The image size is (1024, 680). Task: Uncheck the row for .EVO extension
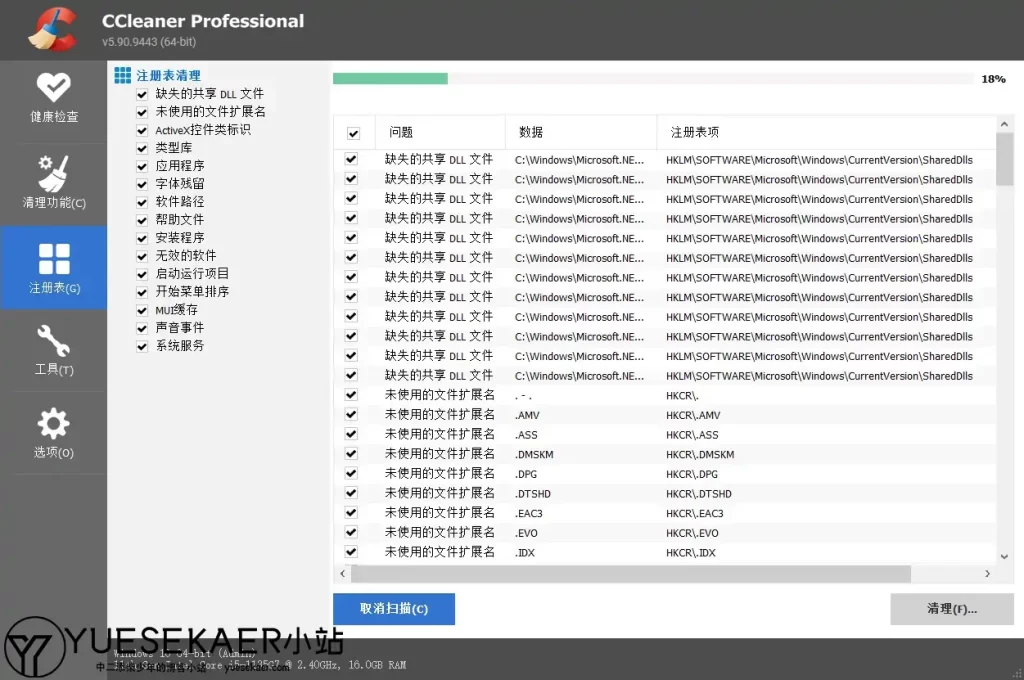pos(351,532)
